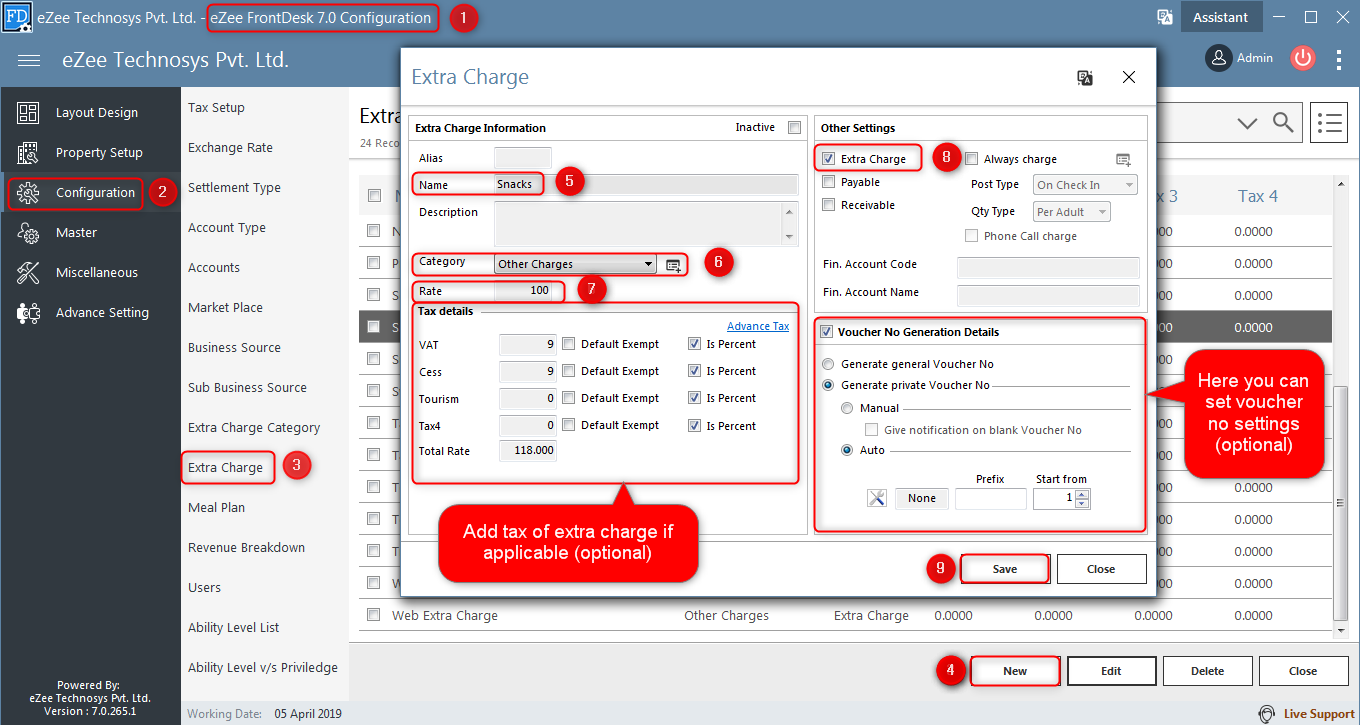Click translate icon in Extra Charge dialog
This screenshot has width=1360, height=725.
pyautogui.click(x=1085, y=77)
